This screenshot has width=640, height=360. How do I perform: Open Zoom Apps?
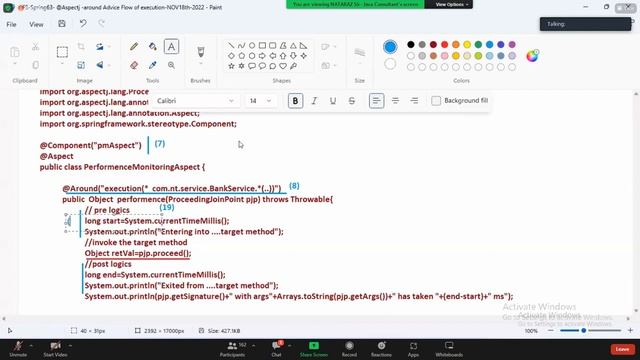pos(413,349)
